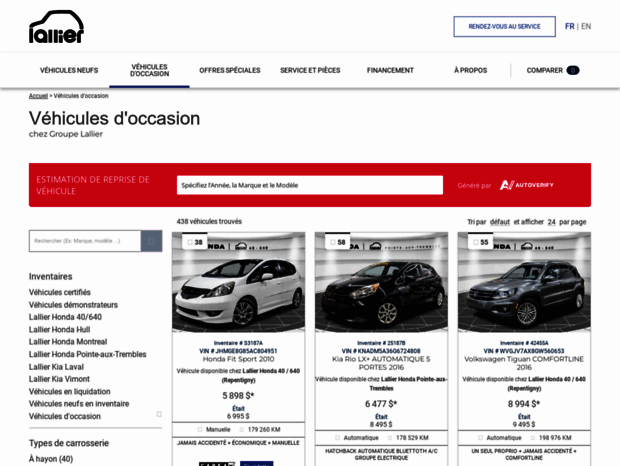
Task: Open Honda Fit Sport 2010 title
Action: (x=238, y=359)
